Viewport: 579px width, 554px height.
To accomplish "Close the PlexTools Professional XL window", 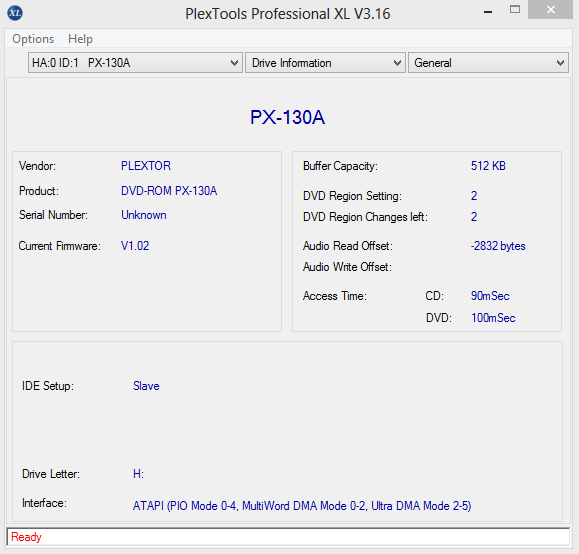I will [x=551, y=10].
